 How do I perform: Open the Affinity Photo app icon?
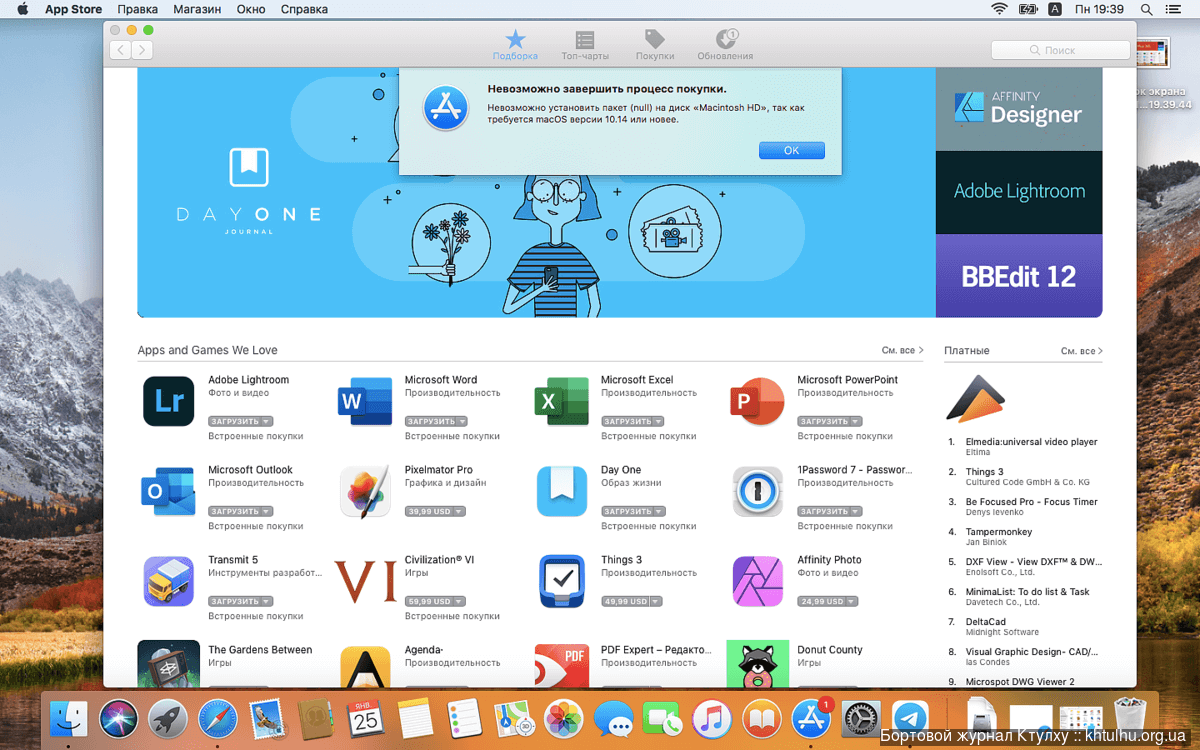[757, 582]
